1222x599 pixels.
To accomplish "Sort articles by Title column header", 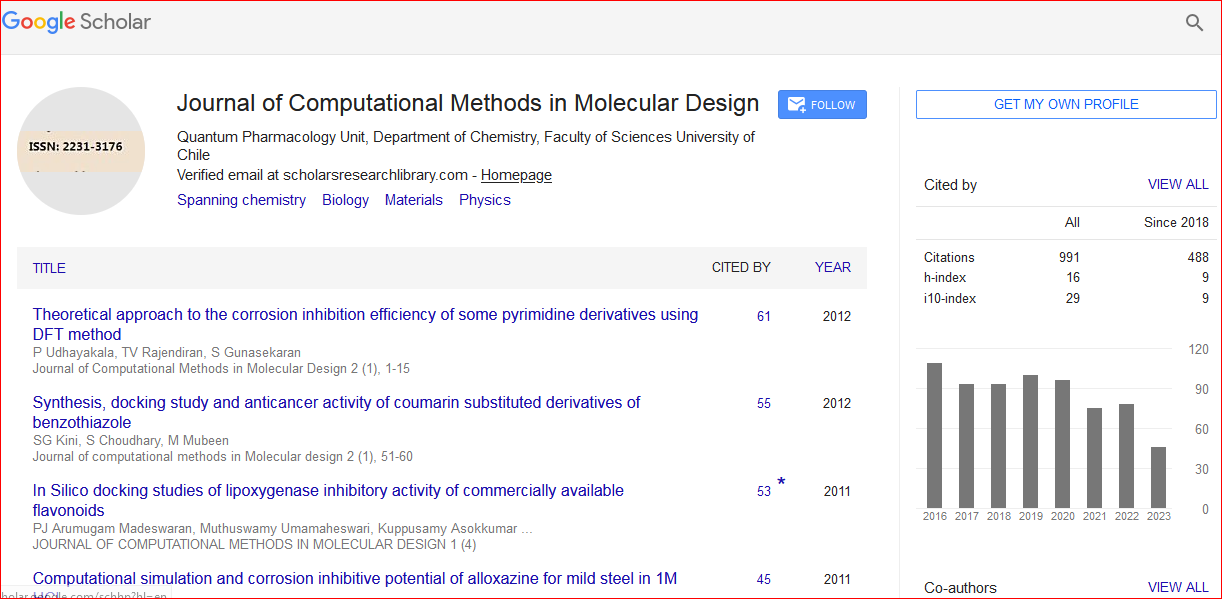I will 49,268.
